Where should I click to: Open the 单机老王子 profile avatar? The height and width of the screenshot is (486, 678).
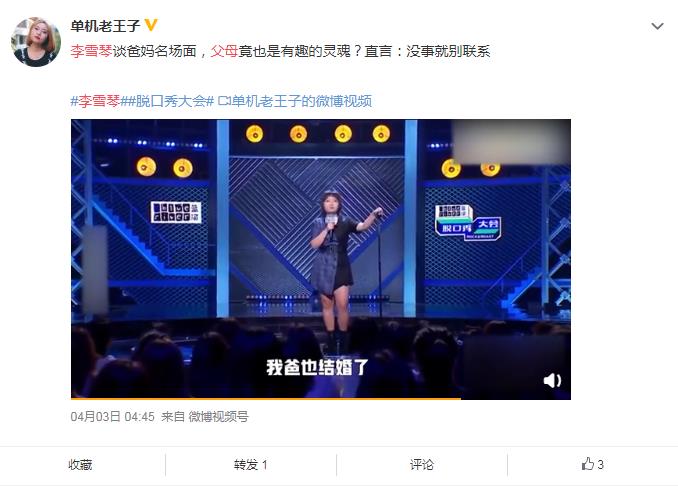(x=36, y=42)
